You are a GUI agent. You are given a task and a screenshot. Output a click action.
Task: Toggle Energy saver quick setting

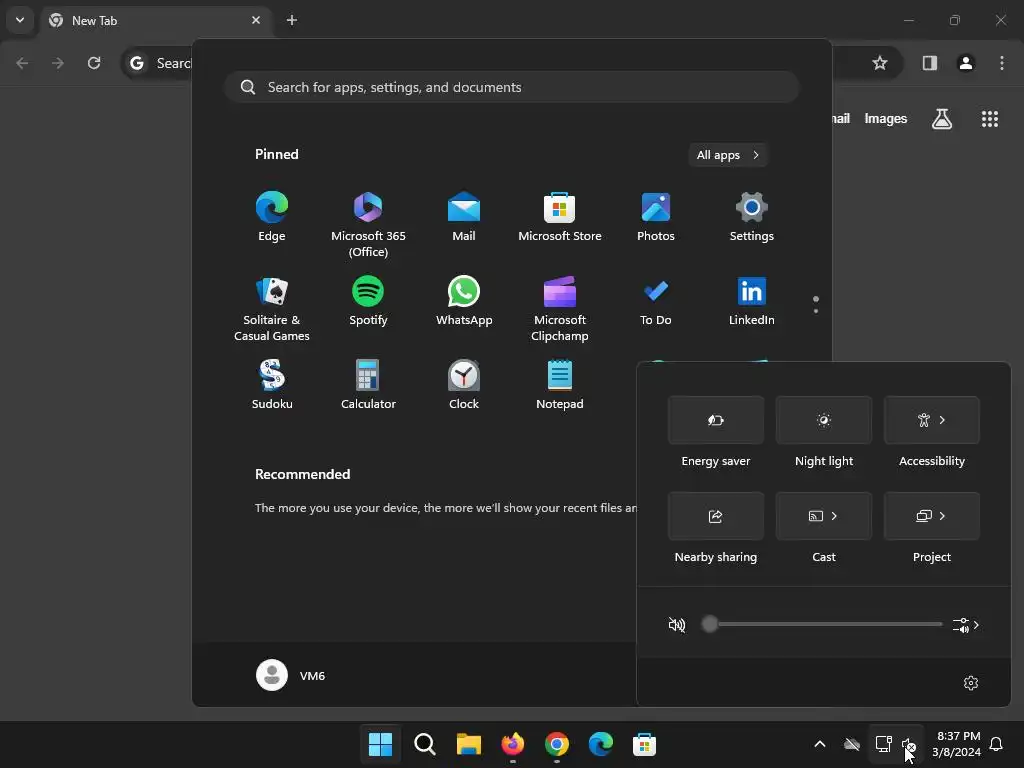click(716, 420)
